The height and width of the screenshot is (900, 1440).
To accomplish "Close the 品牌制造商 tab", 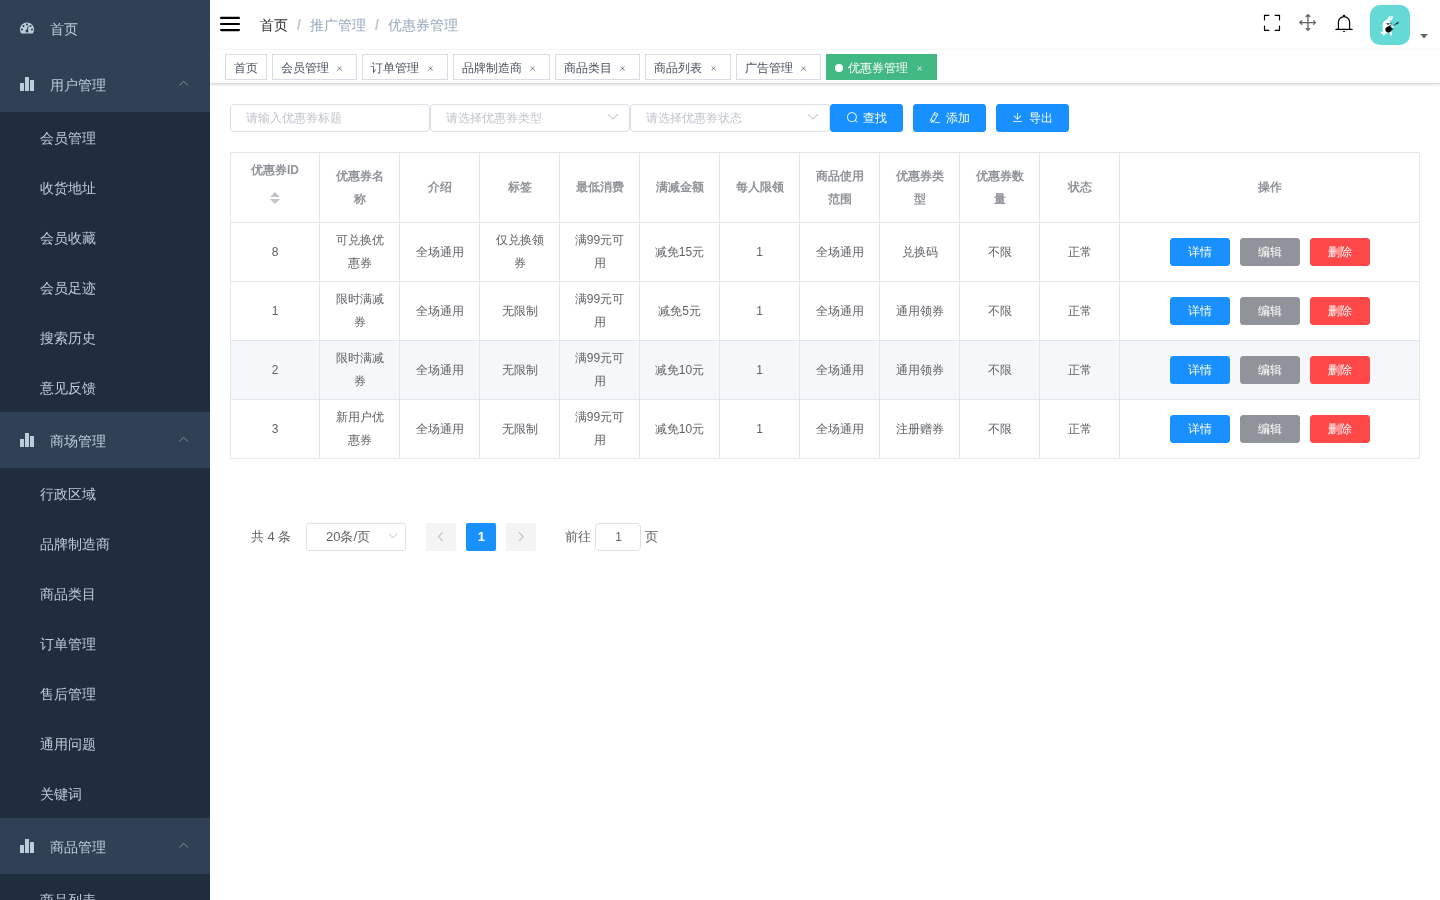I will click(533, 68).
